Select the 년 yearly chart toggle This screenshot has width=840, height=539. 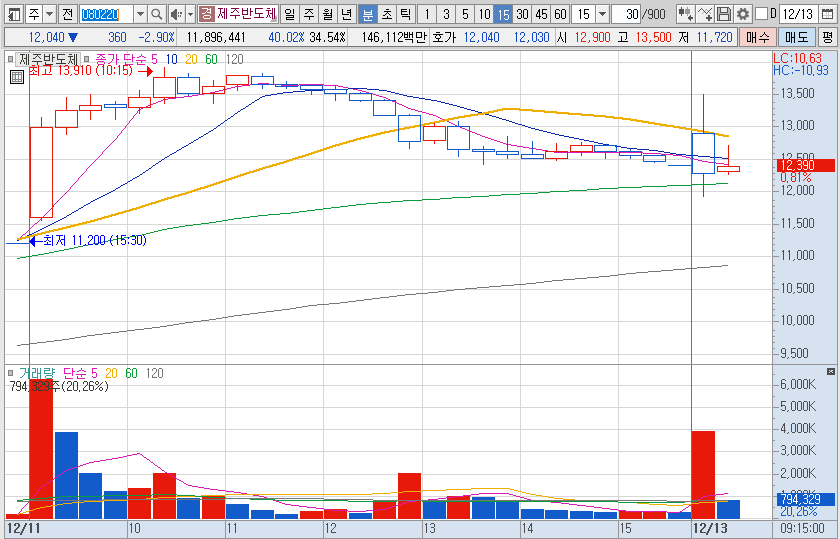[347, 14]
